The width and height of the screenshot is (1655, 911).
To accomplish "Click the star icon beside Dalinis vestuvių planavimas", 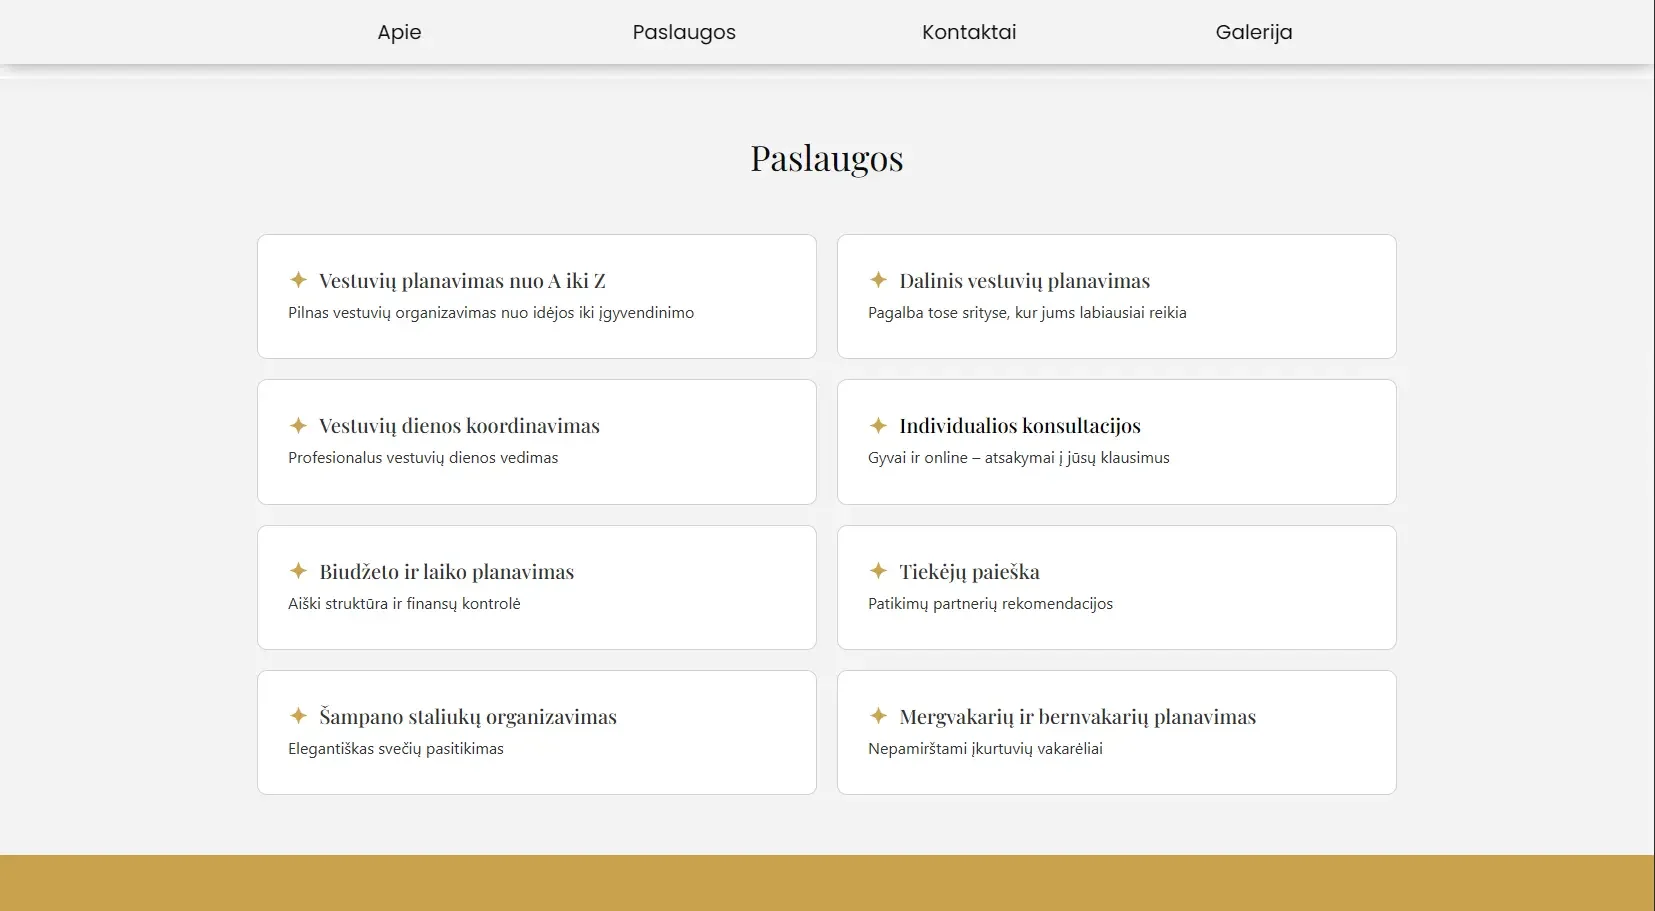I will coord(878,280).
